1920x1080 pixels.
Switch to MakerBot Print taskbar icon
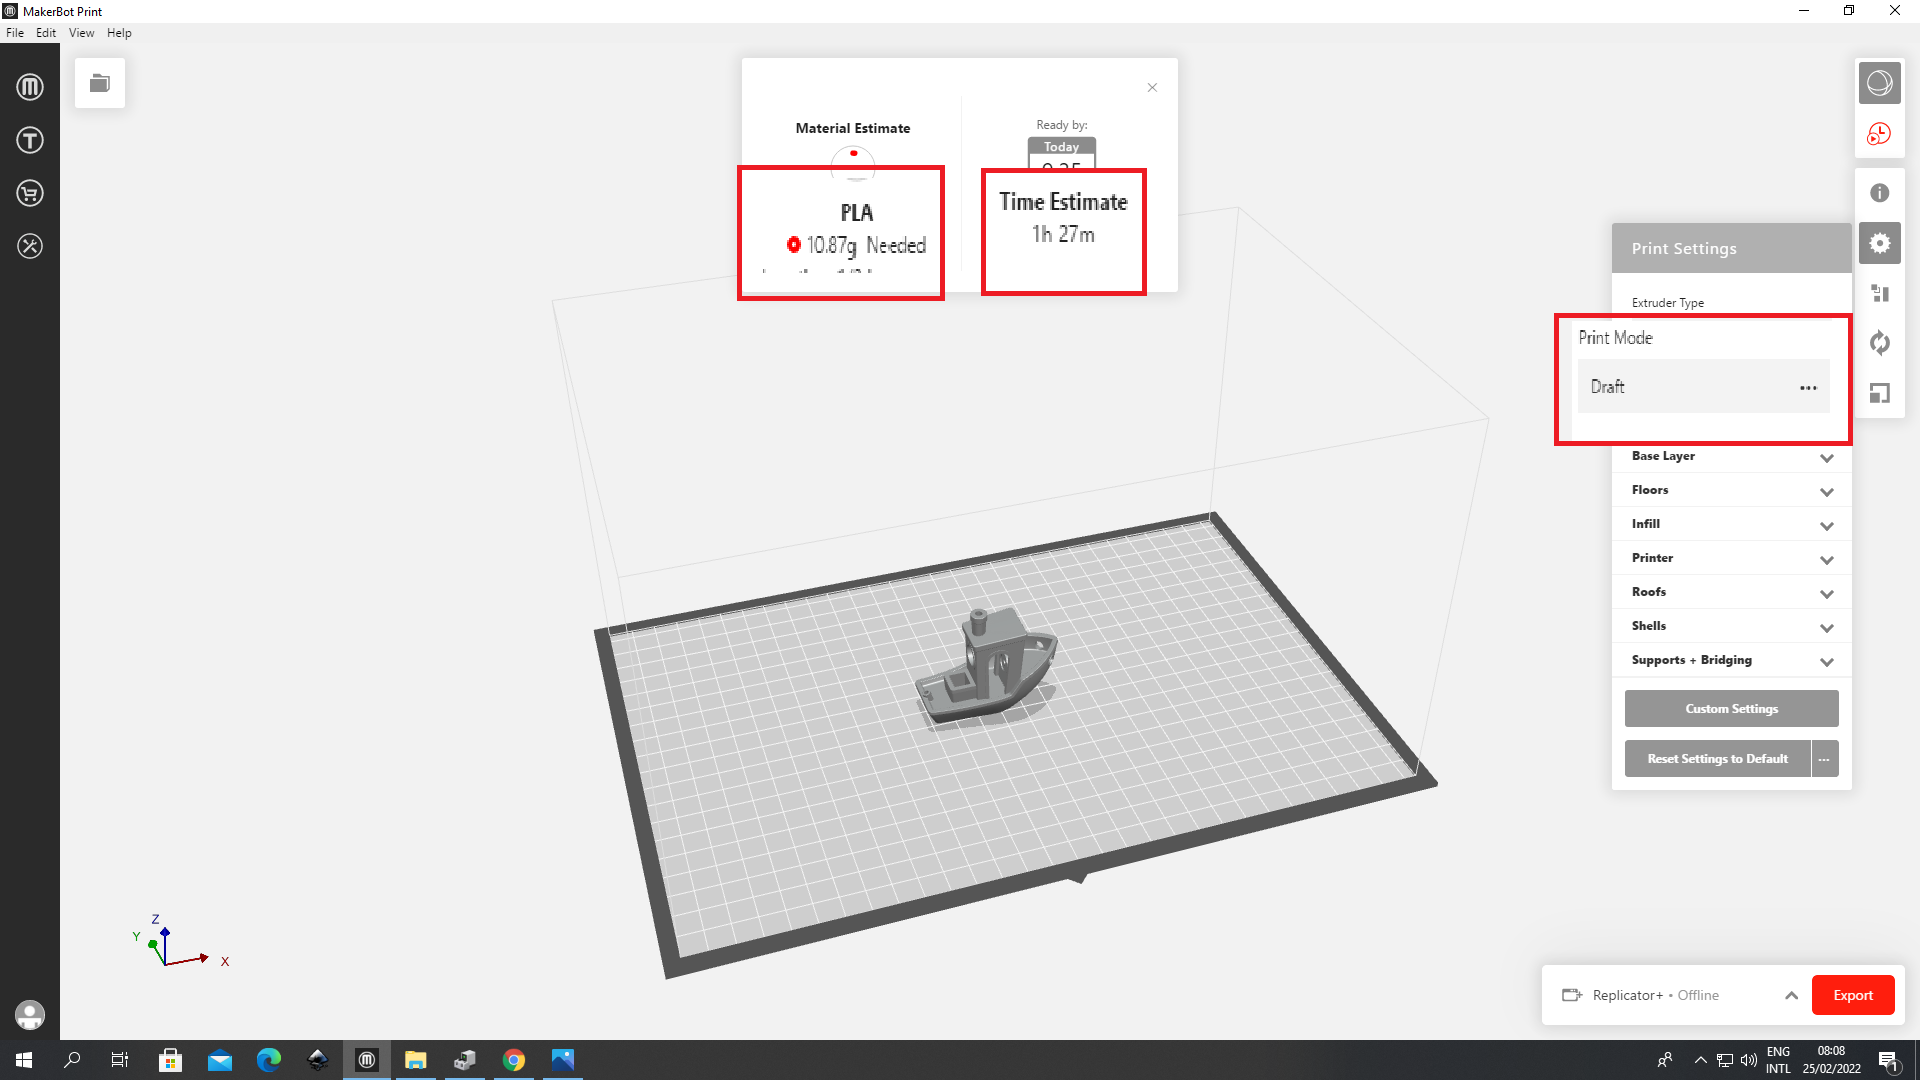tap(367, 1060)
